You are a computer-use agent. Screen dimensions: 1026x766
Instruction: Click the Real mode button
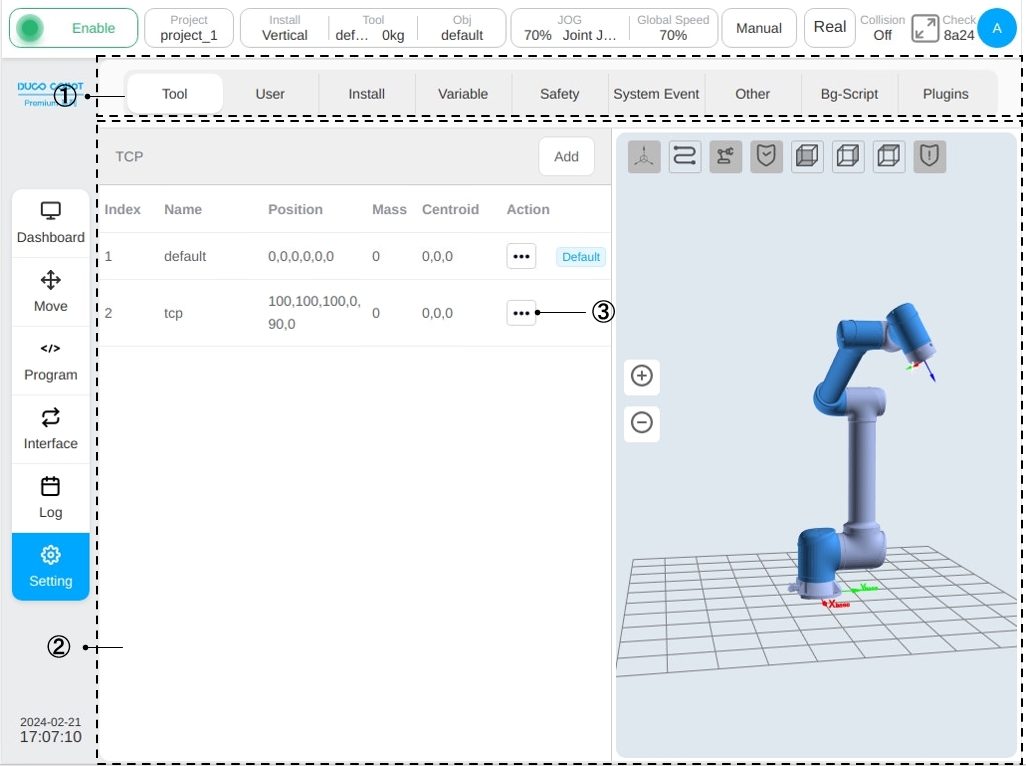pyautogui.click(x=829, y=28)
